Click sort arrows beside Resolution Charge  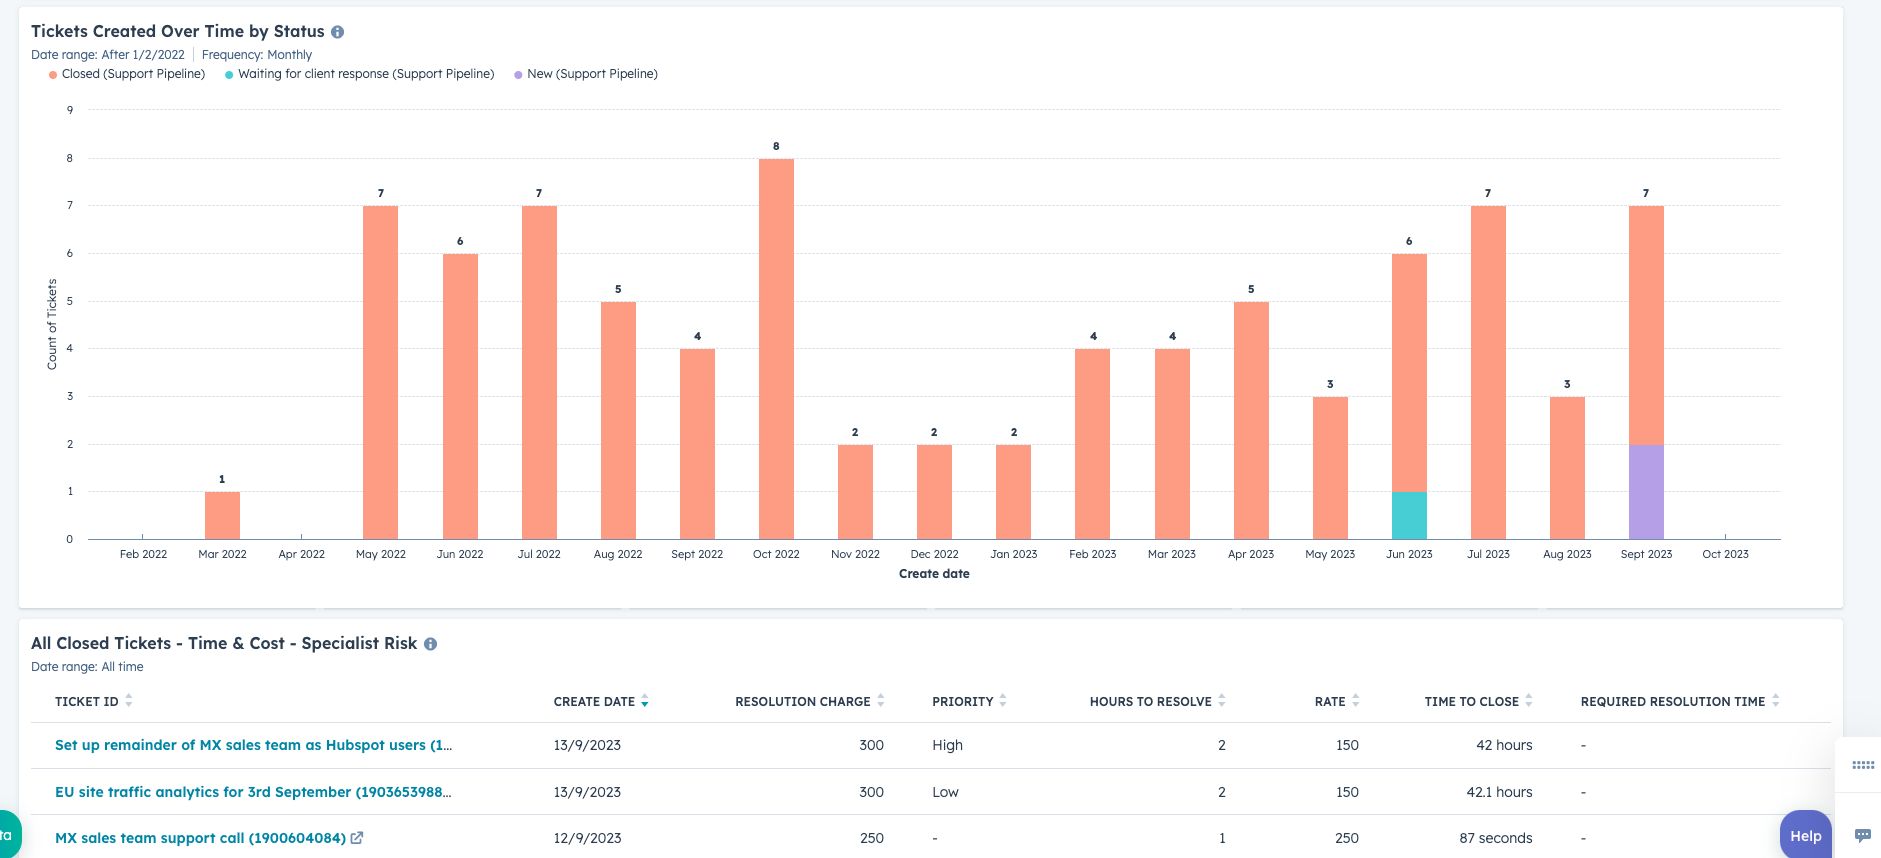[x=881, y=701]
